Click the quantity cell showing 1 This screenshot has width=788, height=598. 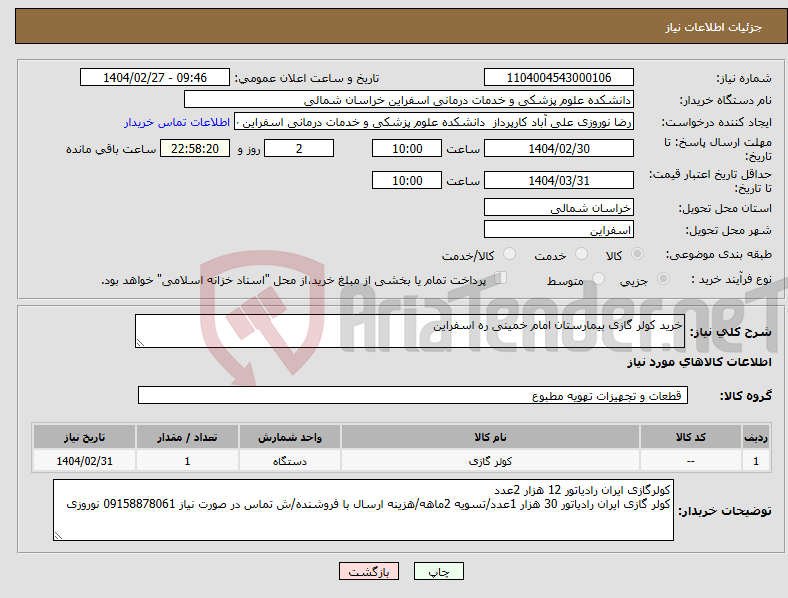(x=187, y=461)
